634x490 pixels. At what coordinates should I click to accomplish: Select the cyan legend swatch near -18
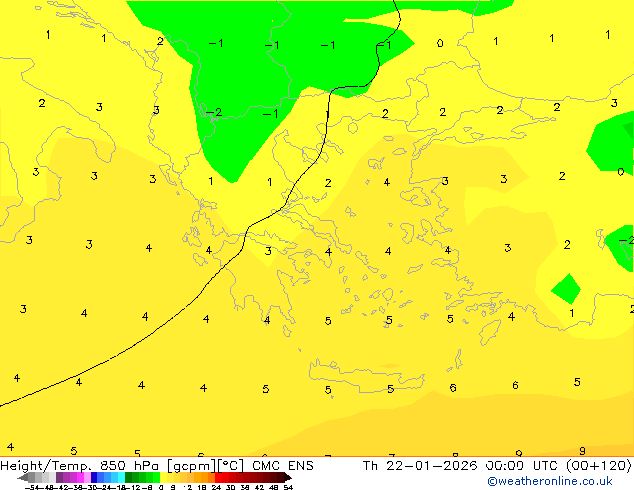click(122, 477)
